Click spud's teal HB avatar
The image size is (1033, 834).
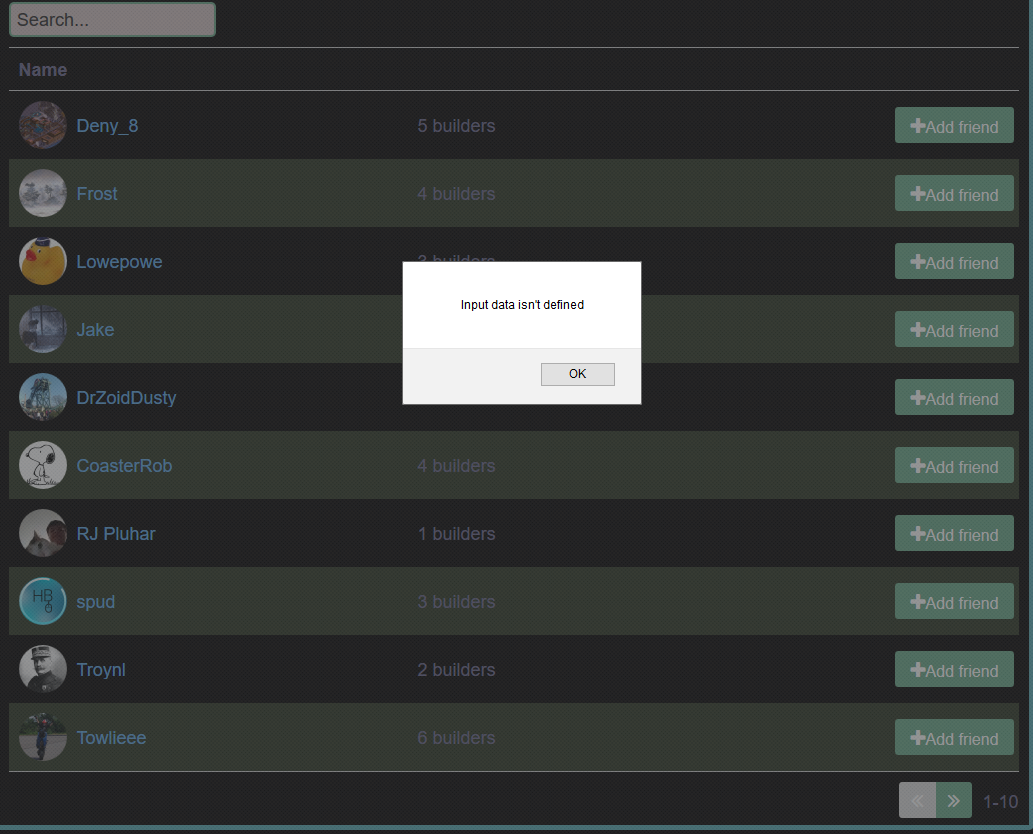43,601
